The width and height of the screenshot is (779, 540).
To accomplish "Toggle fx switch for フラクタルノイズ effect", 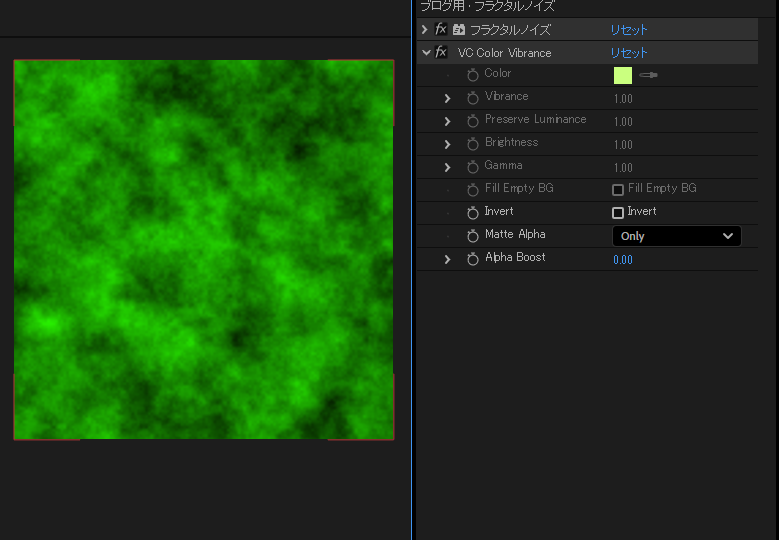I will pyautogui.click(x=441, y=30).
